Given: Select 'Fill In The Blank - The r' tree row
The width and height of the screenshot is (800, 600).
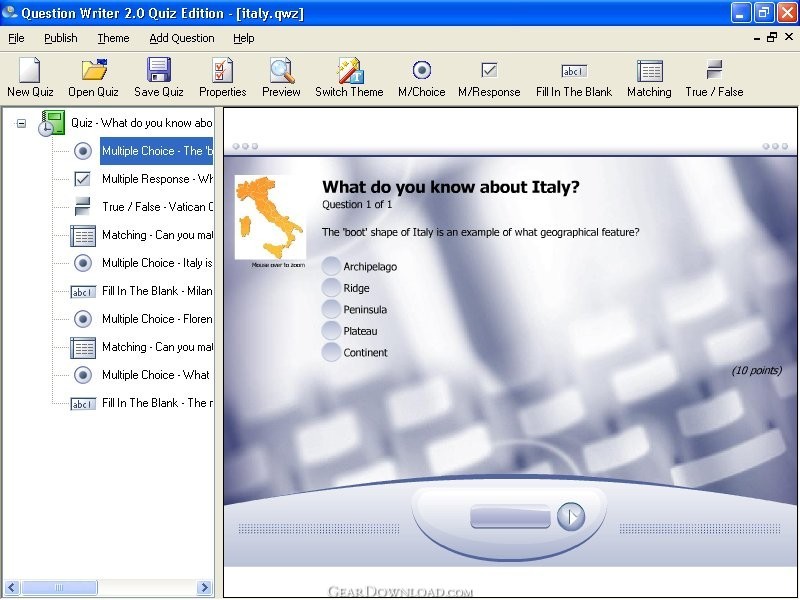Looking at the screenshot, I should click(x=157, y=403).
